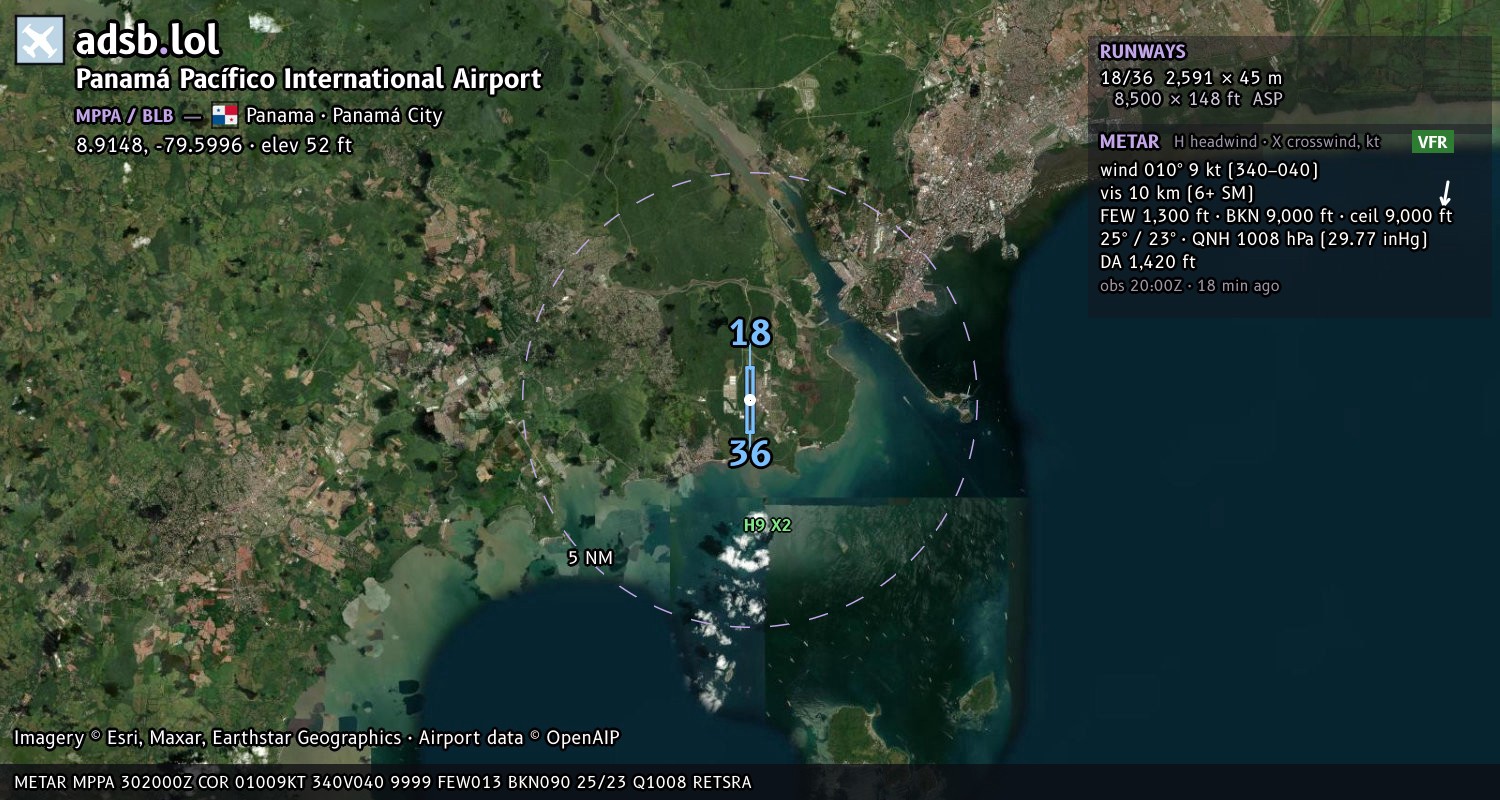This screenshot has height=800, width=1500.
Task: Click the raw METAR MPPA 302000Z string
Action: [x=383, y=782]
